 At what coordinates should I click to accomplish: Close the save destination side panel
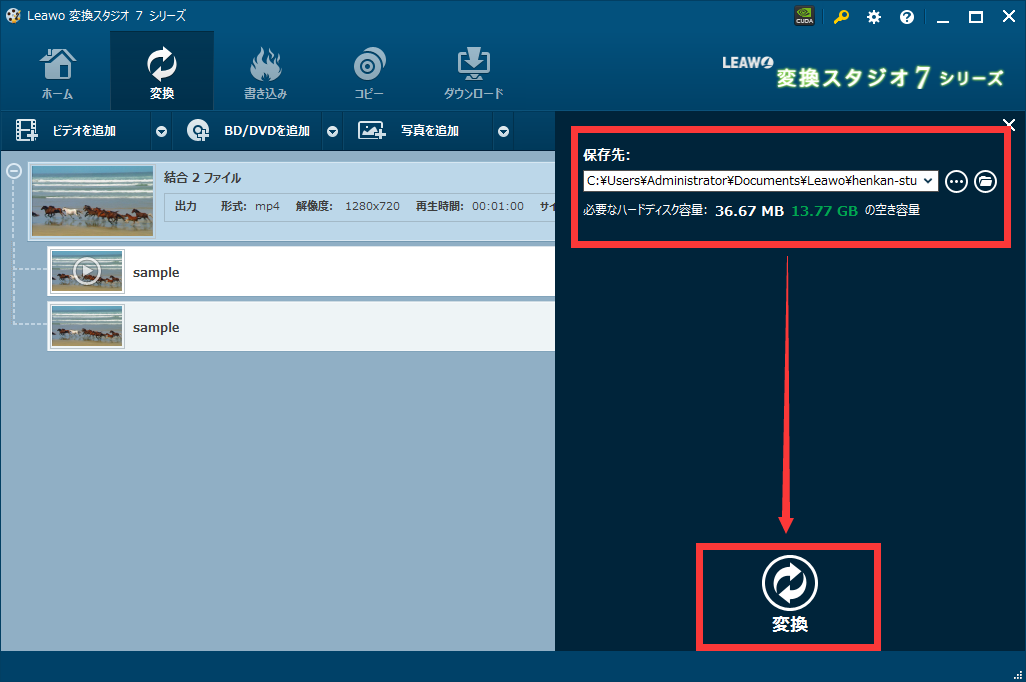[x=1009, y=125]
